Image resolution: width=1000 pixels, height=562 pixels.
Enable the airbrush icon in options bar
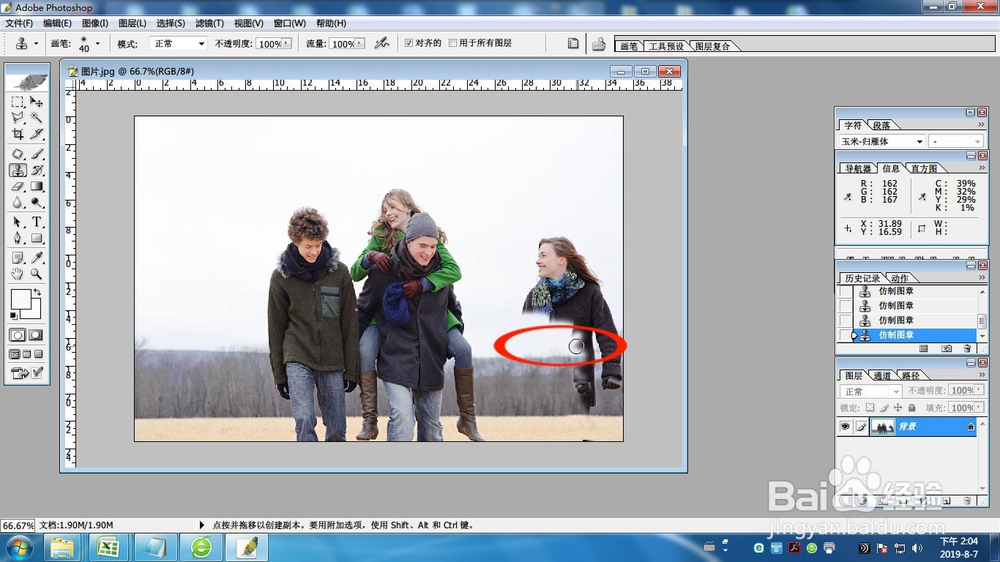[381, 43]
